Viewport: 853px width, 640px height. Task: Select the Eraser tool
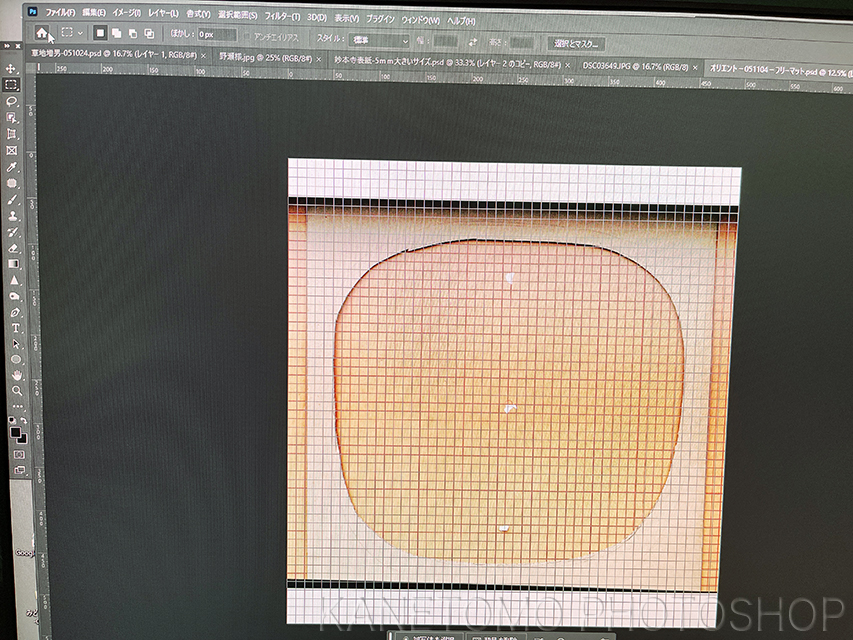tap(14, 248)
